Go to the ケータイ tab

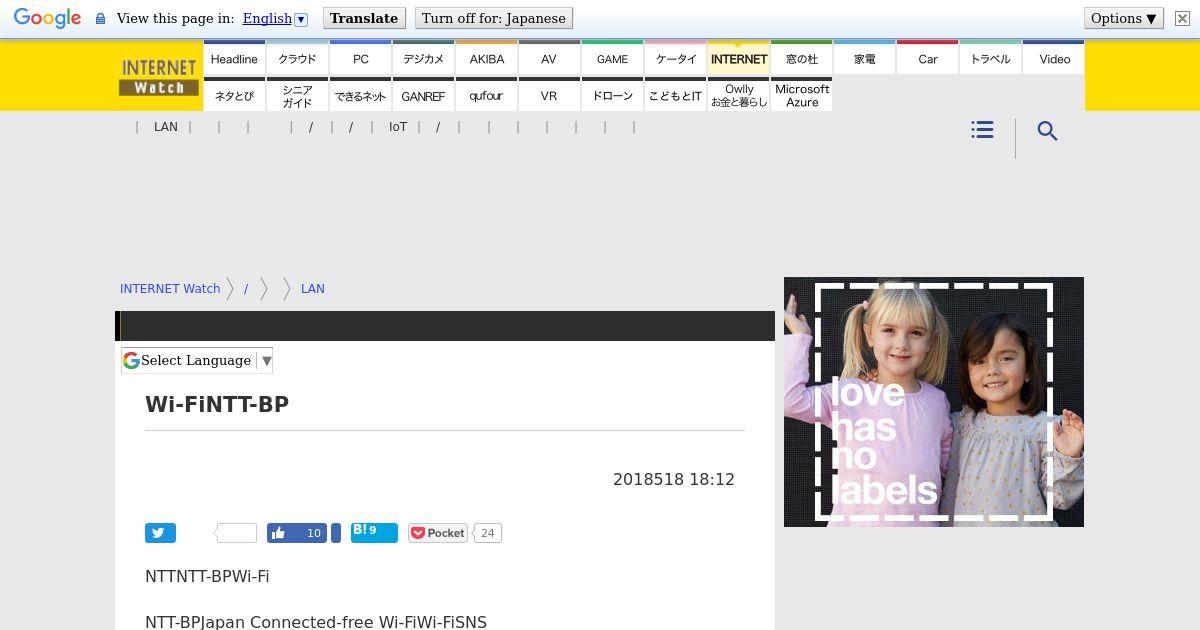click(675, 58)
